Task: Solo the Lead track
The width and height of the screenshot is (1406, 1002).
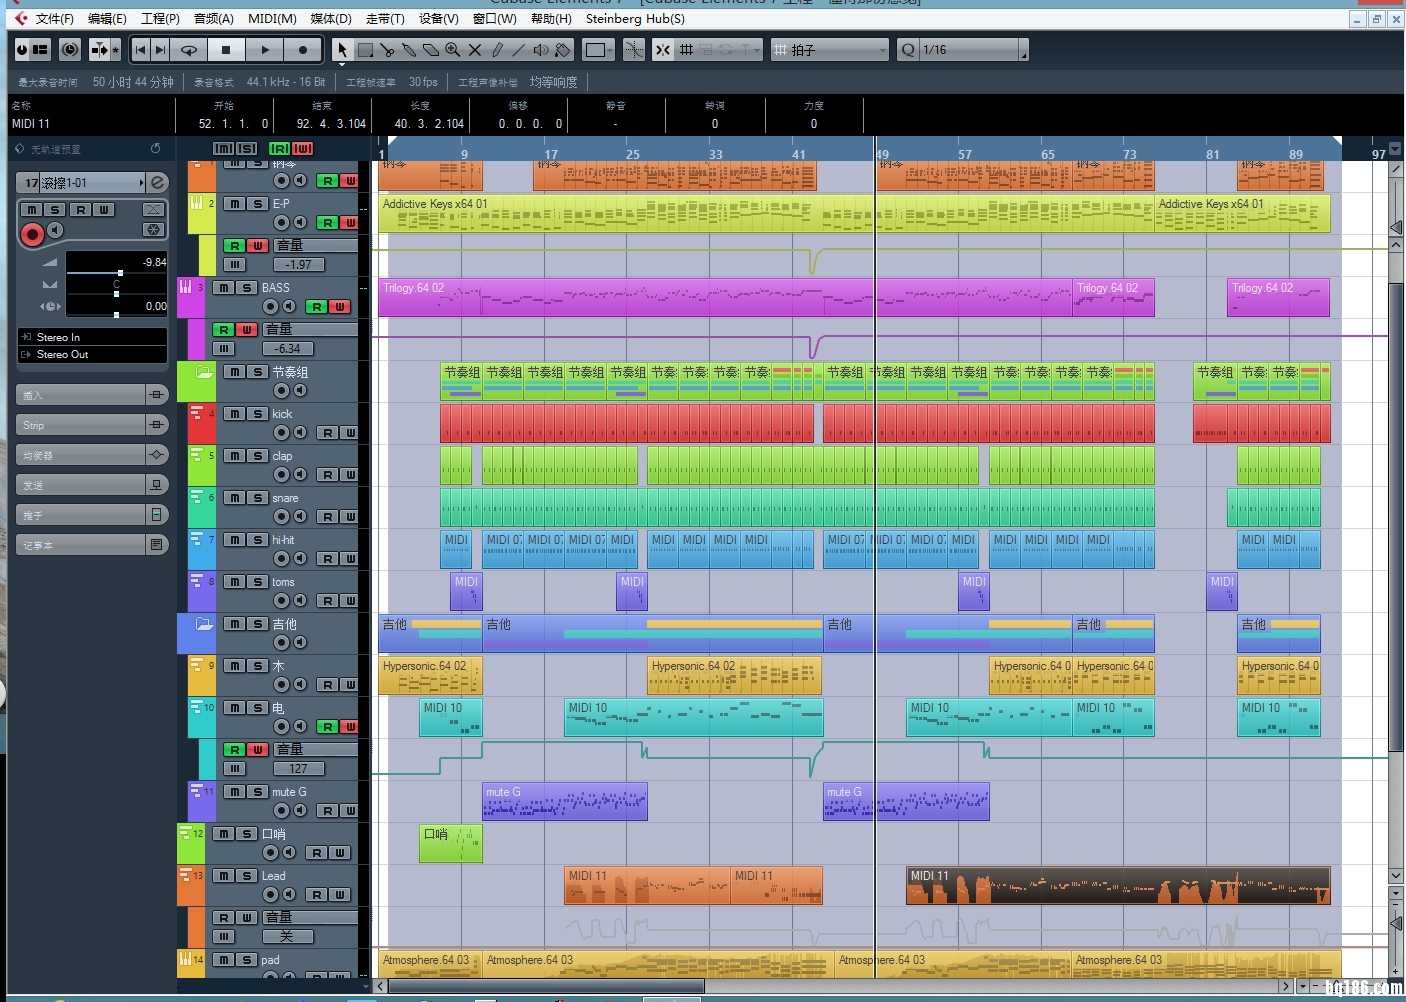Action: click(247, 875)
